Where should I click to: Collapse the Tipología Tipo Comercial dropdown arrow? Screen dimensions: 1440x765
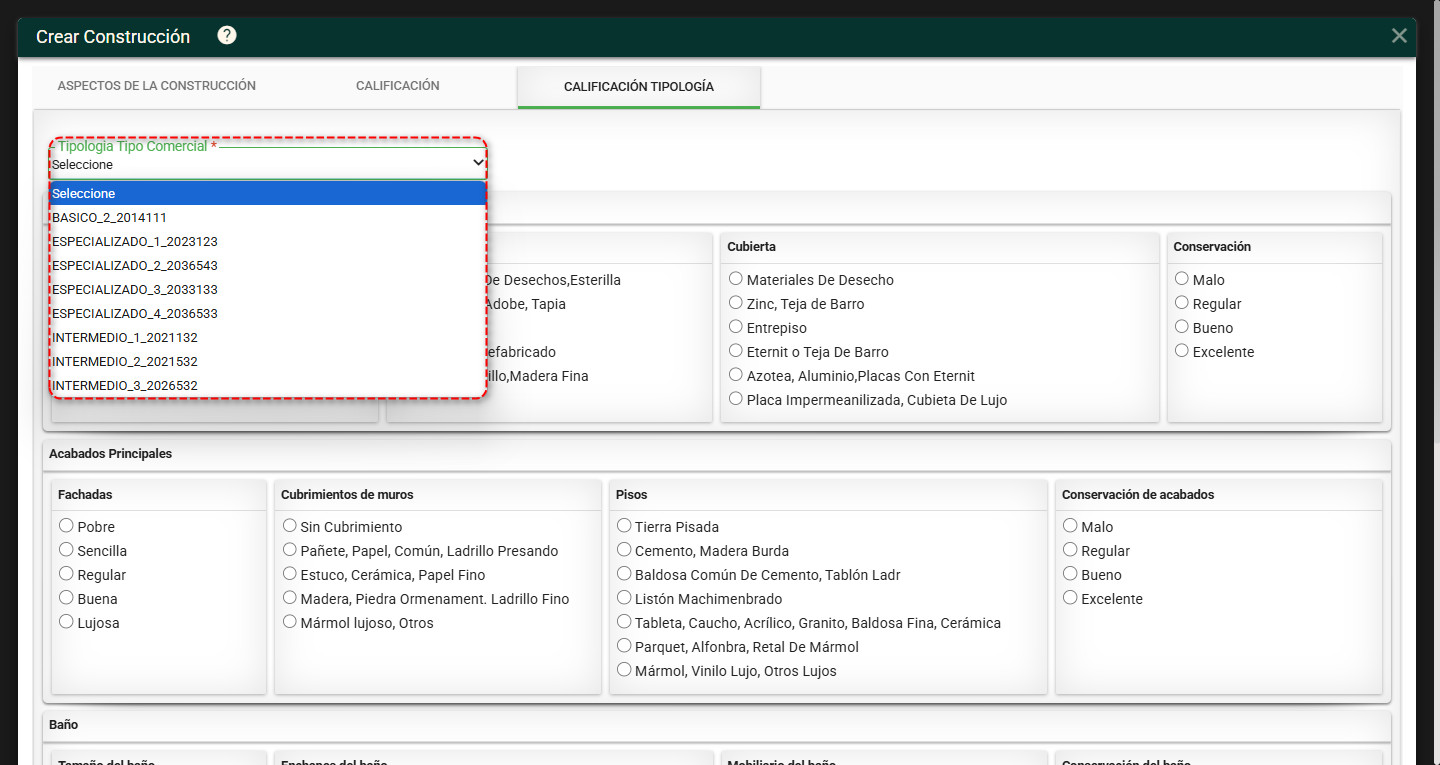(x=478, y=162)
